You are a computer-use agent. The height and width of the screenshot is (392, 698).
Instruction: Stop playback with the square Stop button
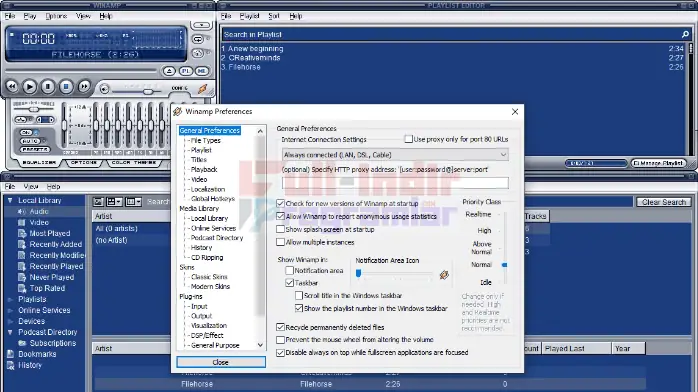click(x=66, y=86)
